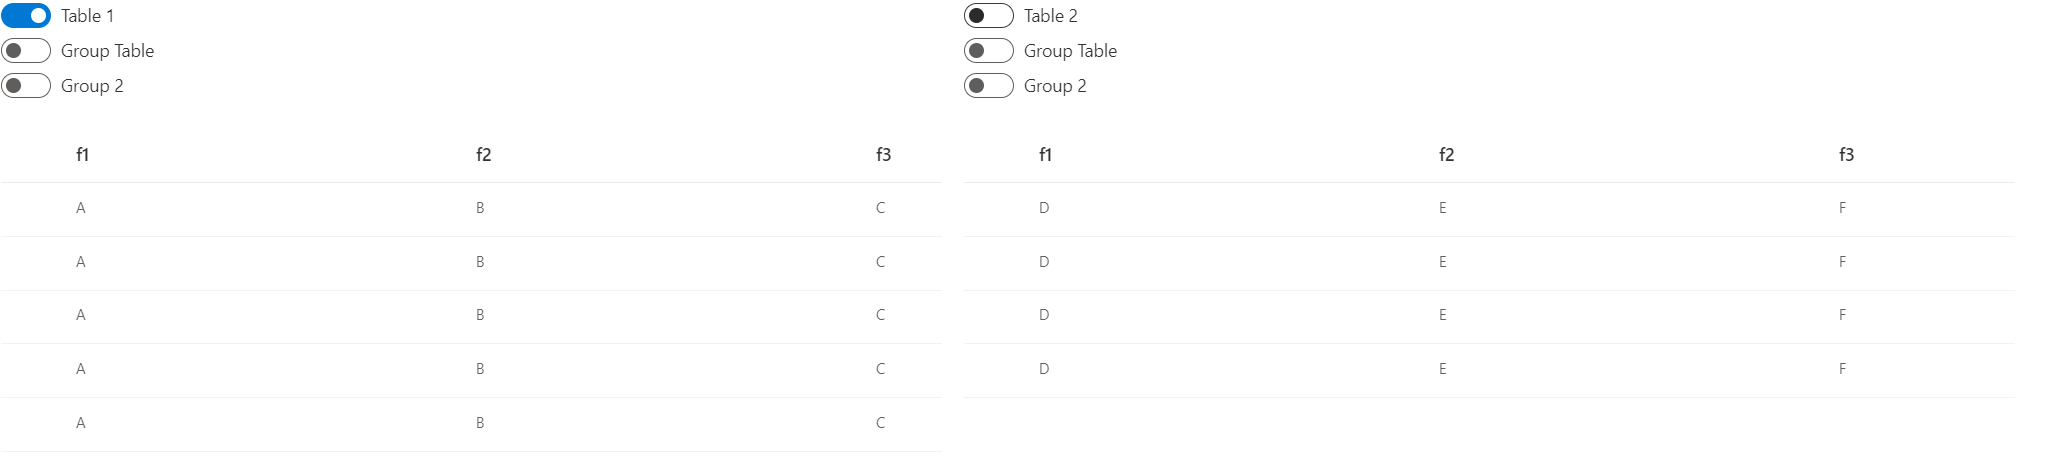Click f3 column header above the F values
Viewport: 2056px width, 463px height.
coord(1846,155)
